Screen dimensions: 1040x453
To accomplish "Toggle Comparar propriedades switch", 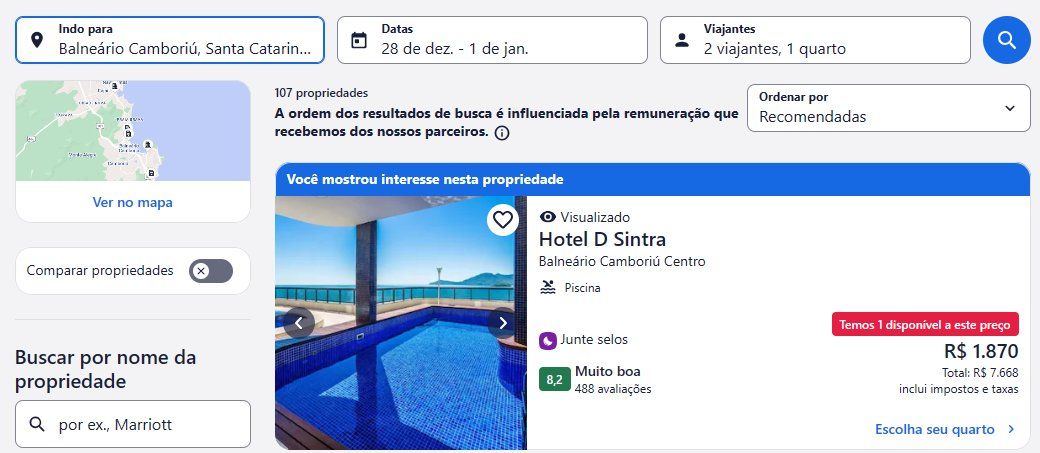I will pos(211,271).
